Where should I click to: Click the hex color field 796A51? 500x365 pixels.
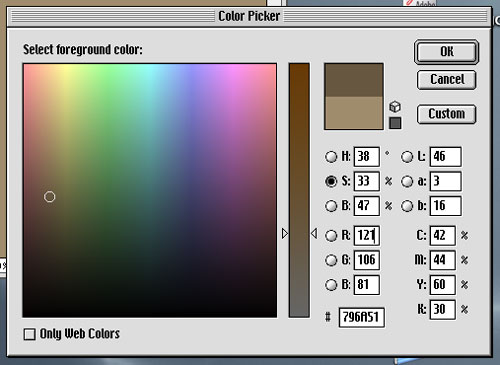pos(362,317)
